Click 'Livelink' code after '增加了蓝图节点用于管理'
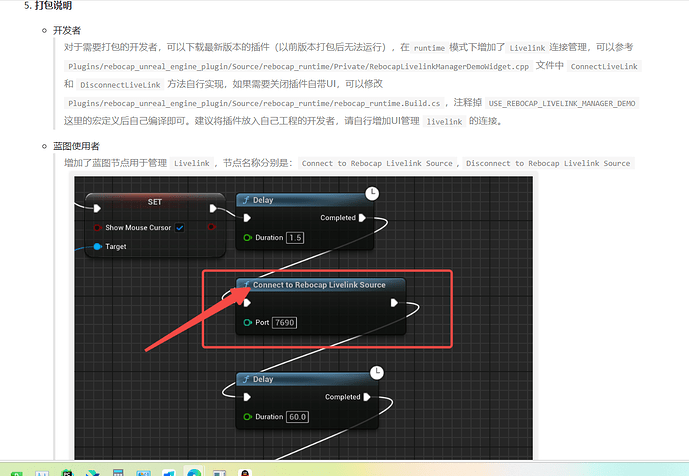This screenshot has width=689, height=476. coord(192,163)
